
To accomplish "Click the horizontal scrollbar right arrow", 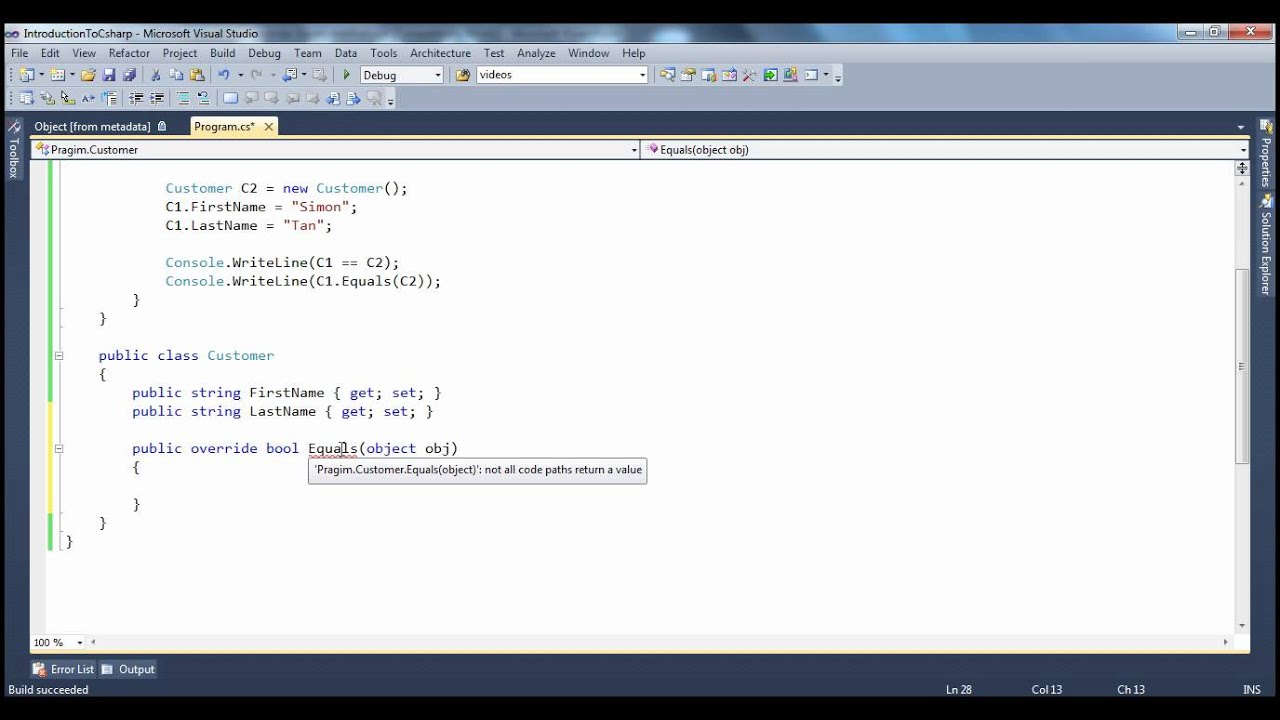I will (x=1226, y=643).
